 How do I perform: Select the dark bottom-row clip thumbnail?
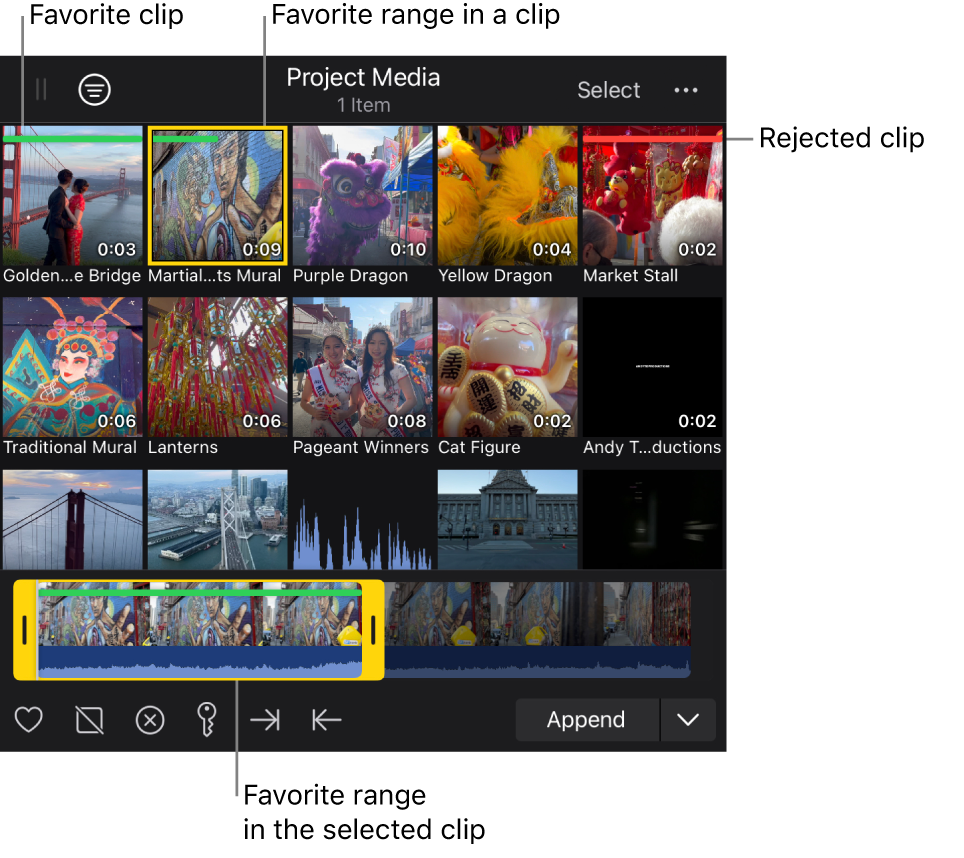653,519
